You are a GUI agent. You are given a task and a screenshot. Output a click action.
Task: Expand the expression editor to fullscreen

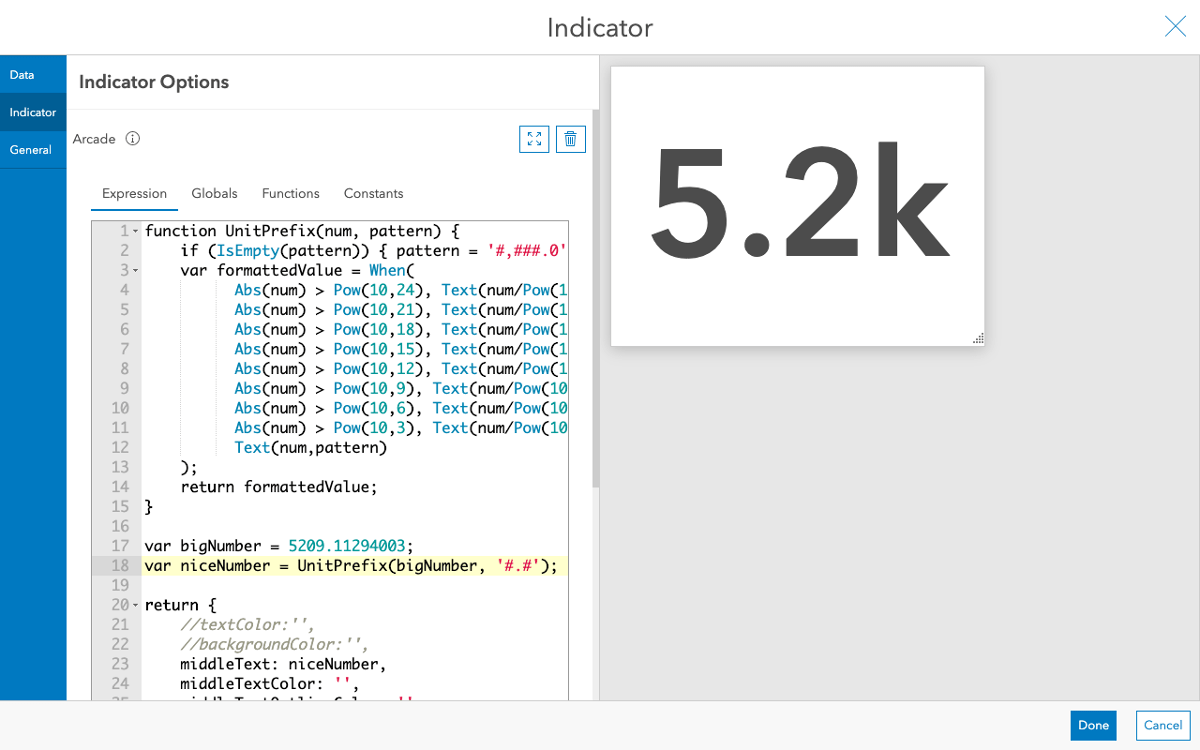[534, 139]
